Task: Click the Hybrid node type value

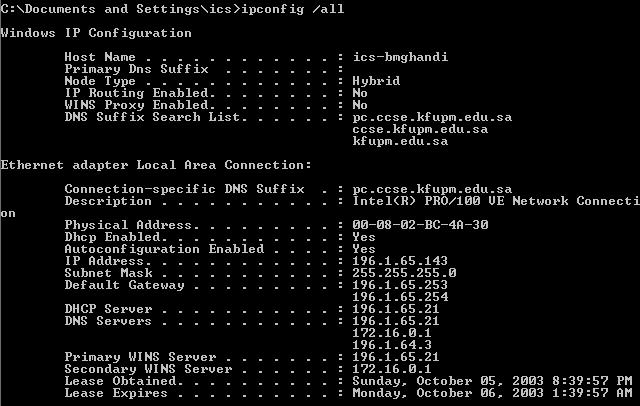Action: tap(376, 81)
